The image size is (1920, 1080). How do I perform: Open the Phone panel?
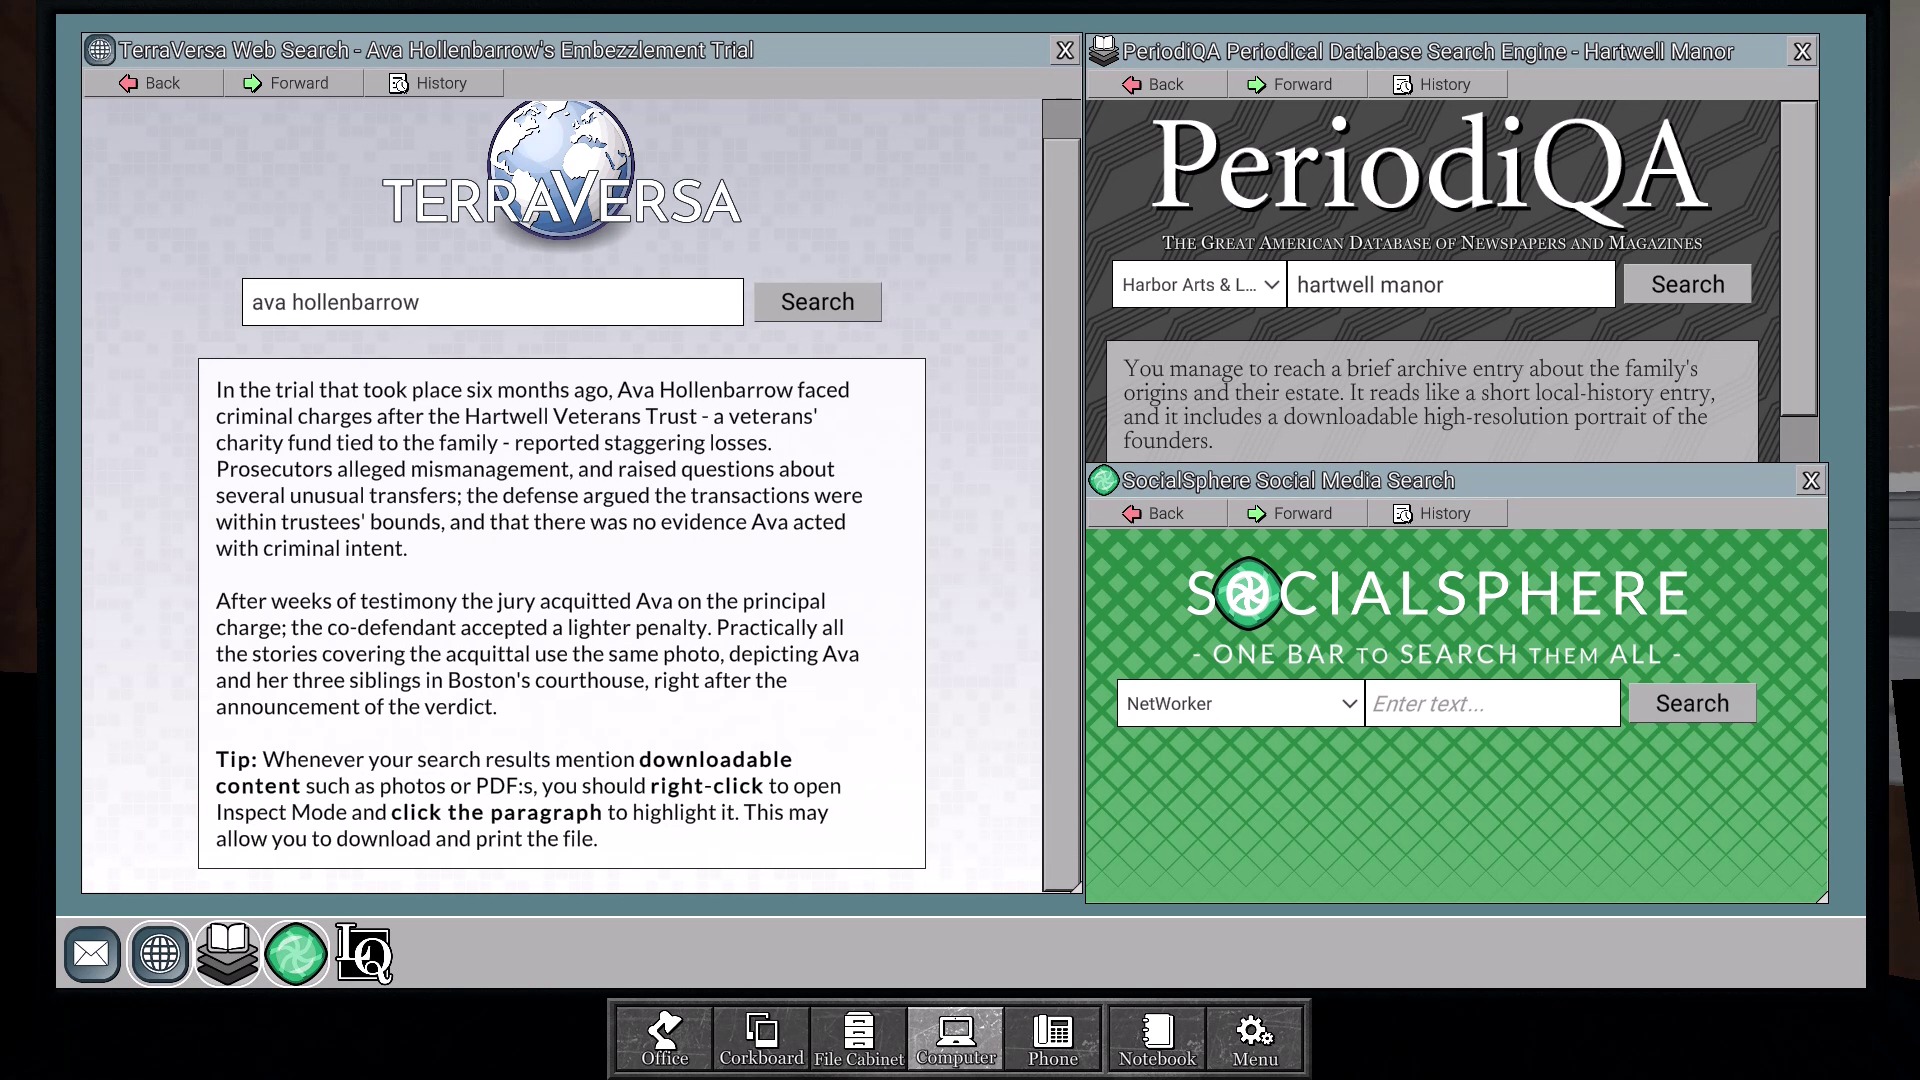click(1053, 1040)
